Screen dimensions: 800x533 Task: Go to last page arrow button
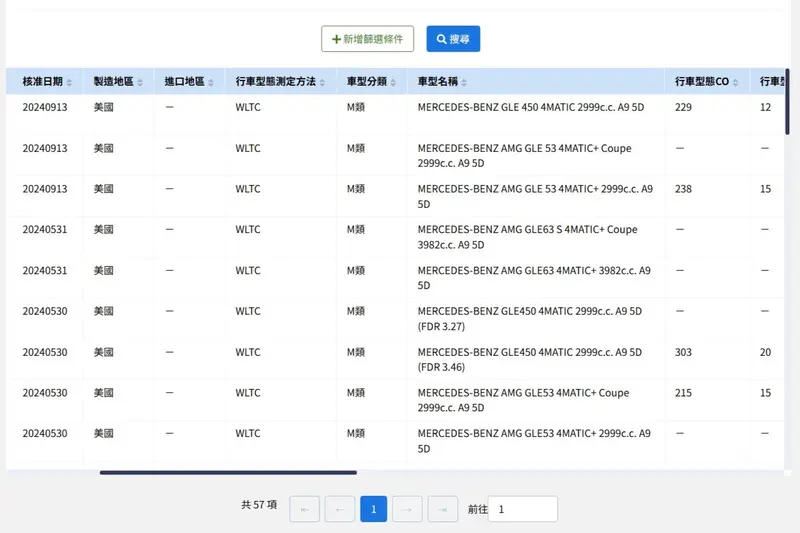coord(442,509)
